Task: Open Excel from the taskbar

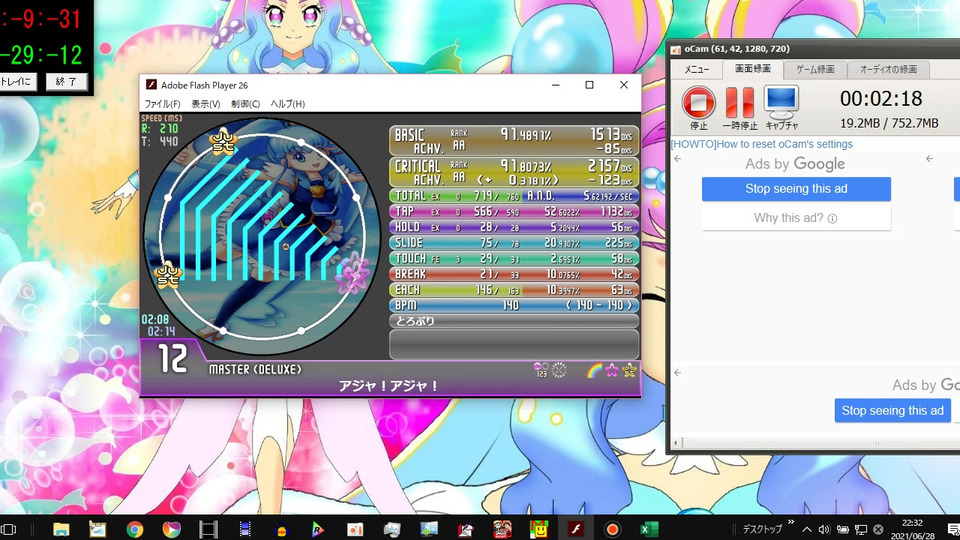Action: pos(649,529)
